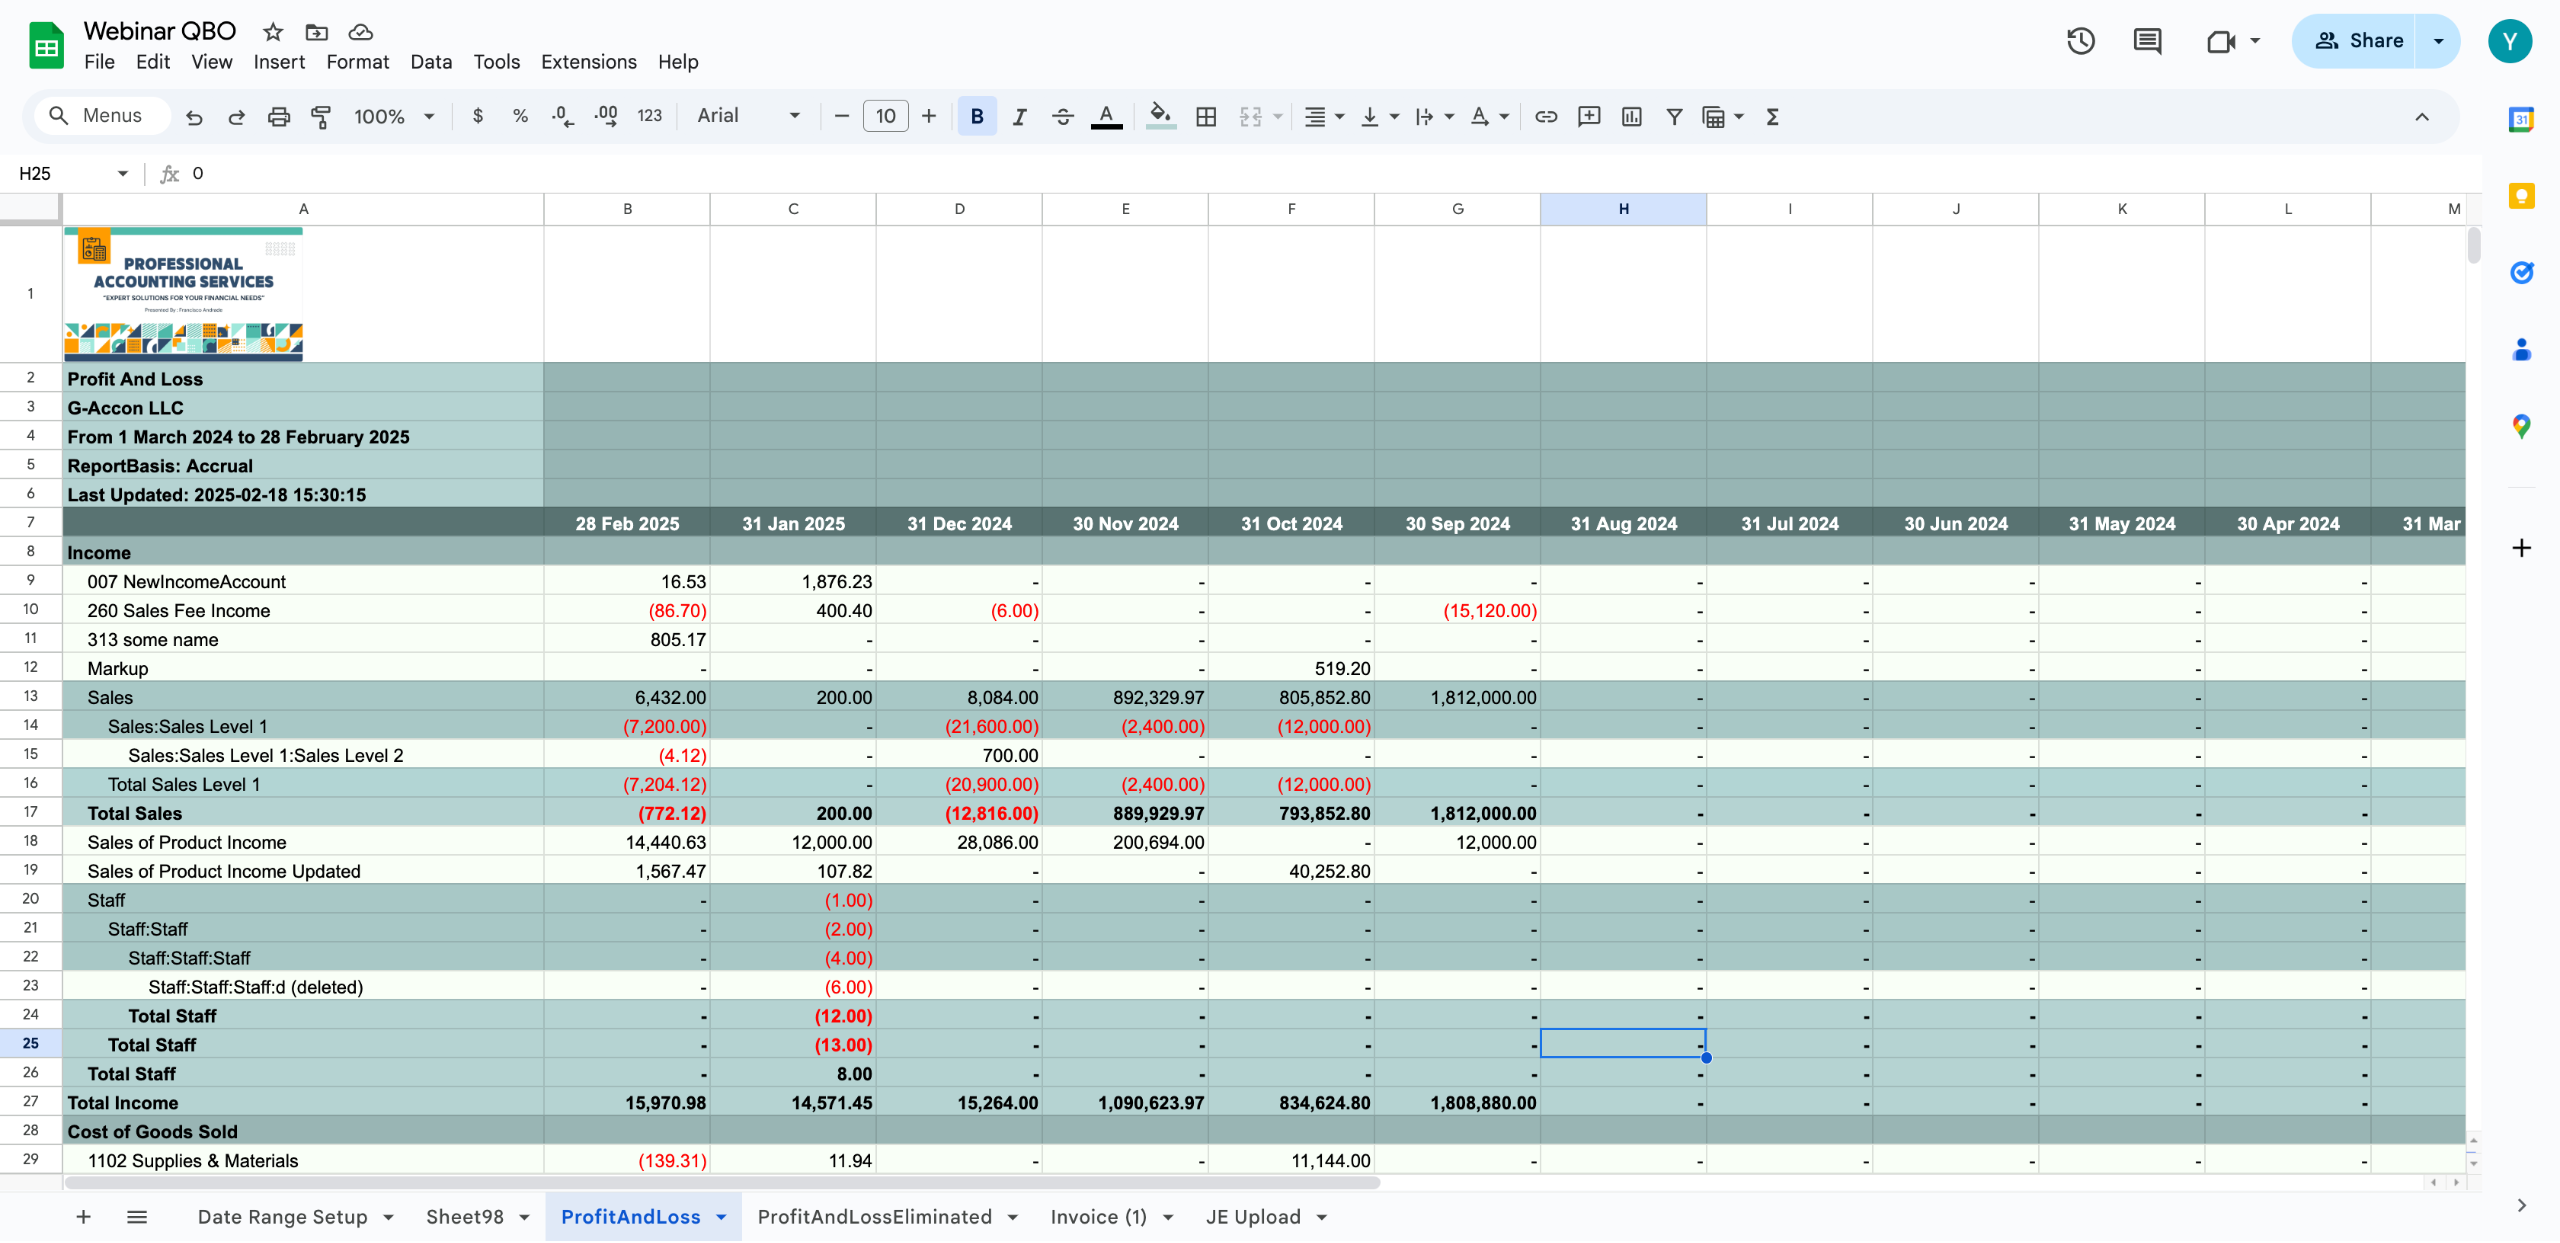
Task: Open version history clock icon
Action: (2080, 41)
